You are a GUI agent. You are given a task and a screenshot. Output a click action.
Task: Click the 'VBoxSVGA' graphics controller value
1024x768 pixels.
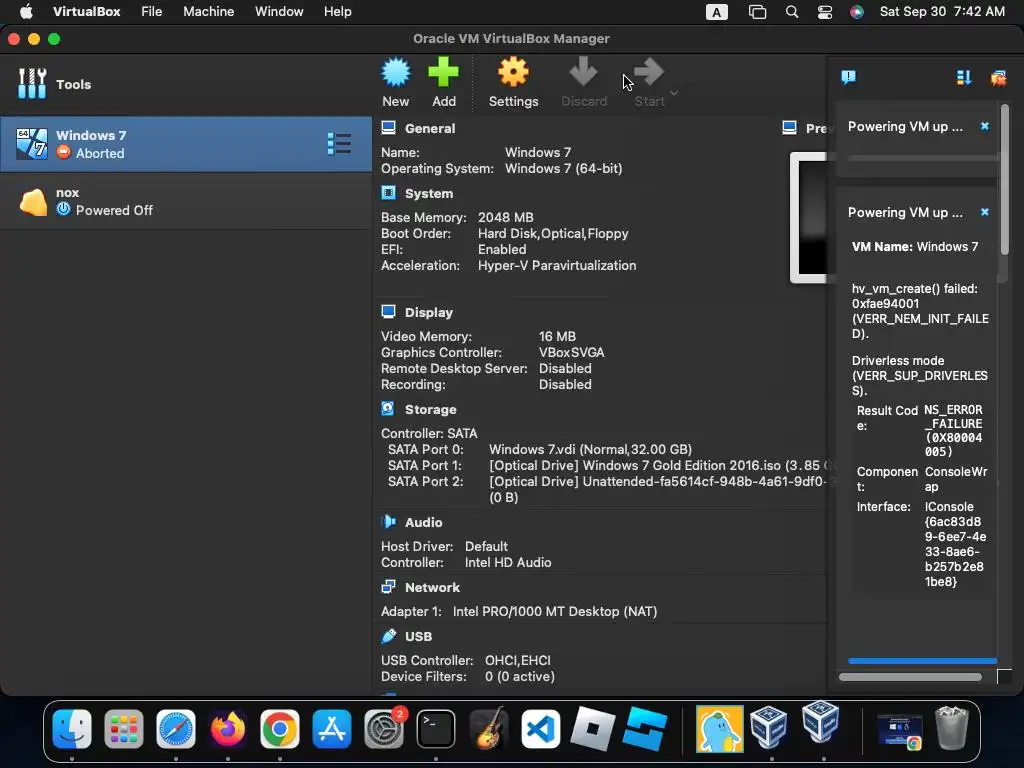coord(571,353)
